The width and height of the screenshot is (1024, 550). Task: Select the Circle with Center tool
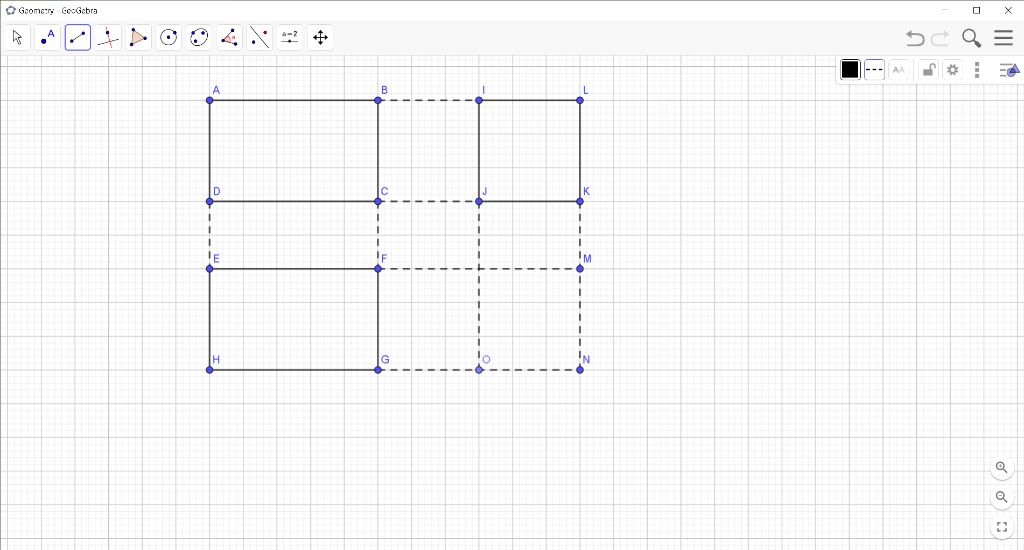[x=168, y=37]
